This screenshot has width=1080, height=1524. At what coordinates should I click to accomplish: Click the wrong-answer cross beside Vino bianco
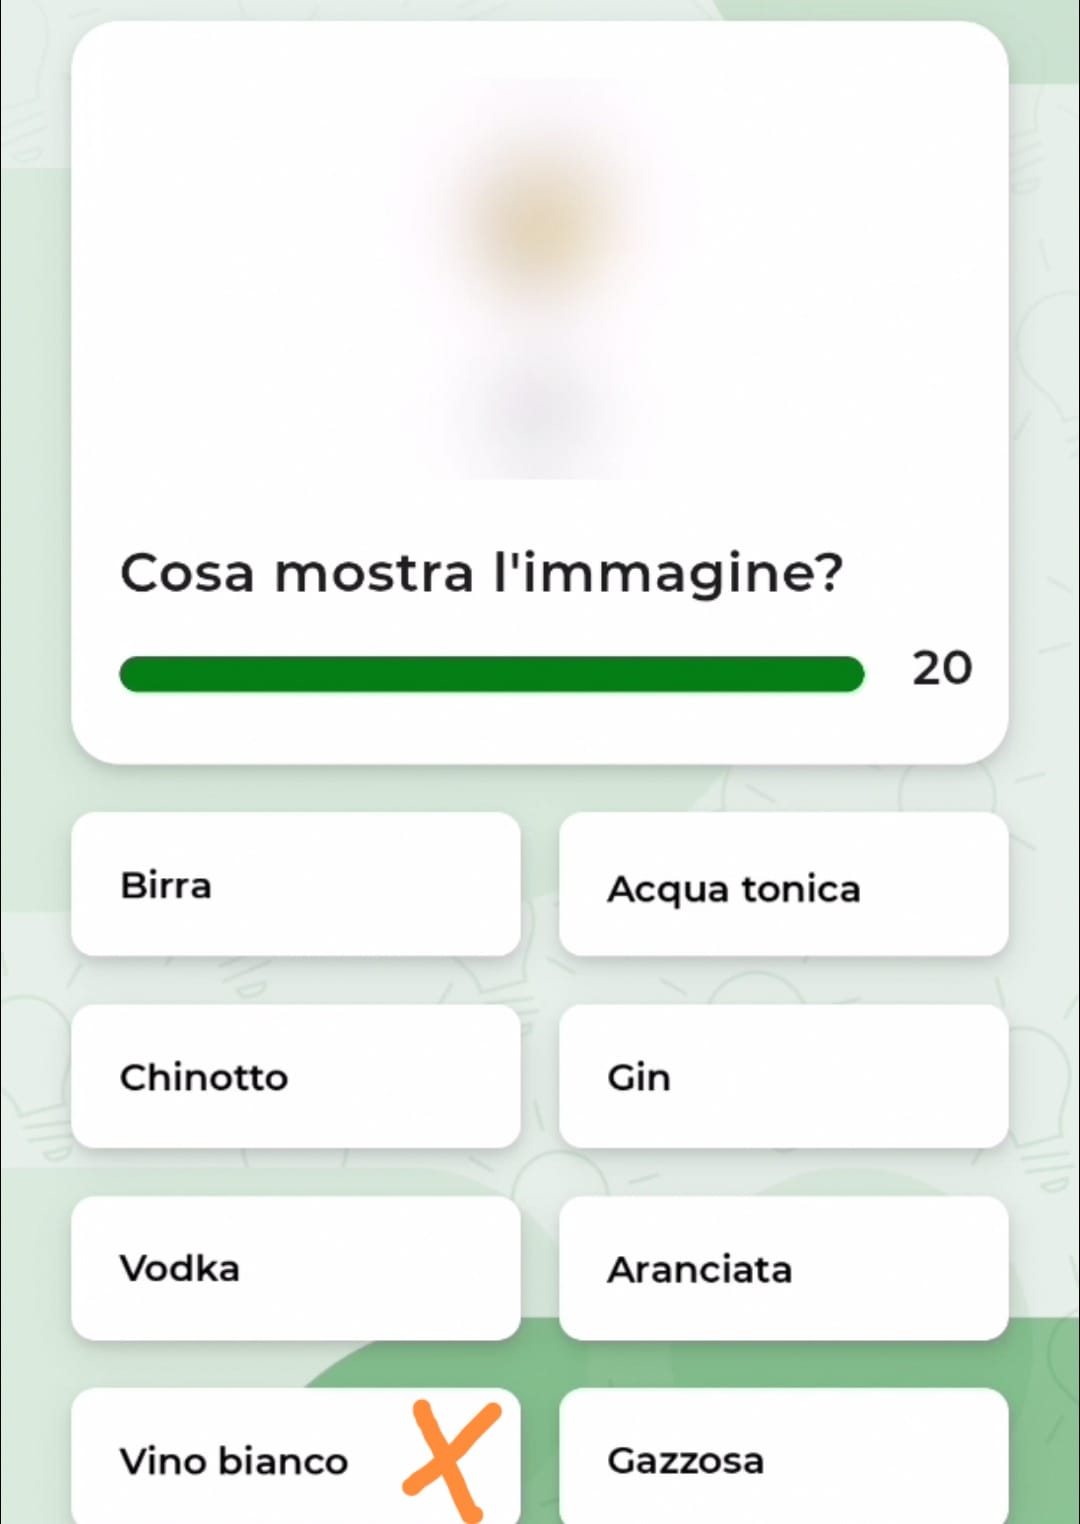[451, 1458]
